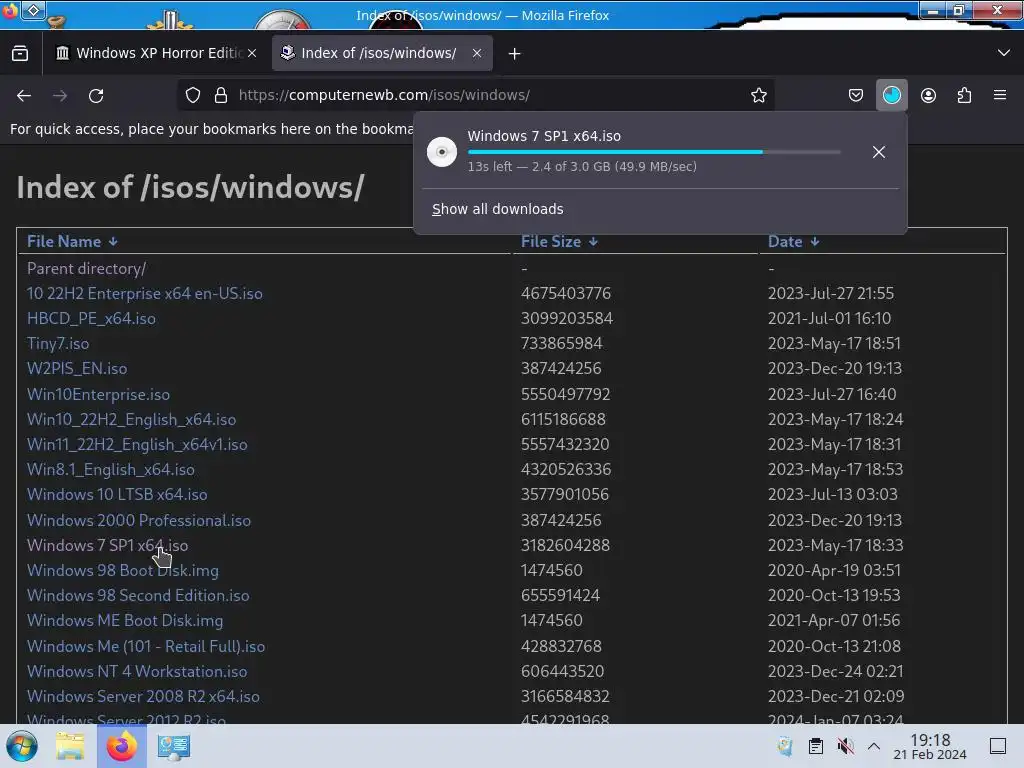Click file size 4675403776

[x=566, y=293]
